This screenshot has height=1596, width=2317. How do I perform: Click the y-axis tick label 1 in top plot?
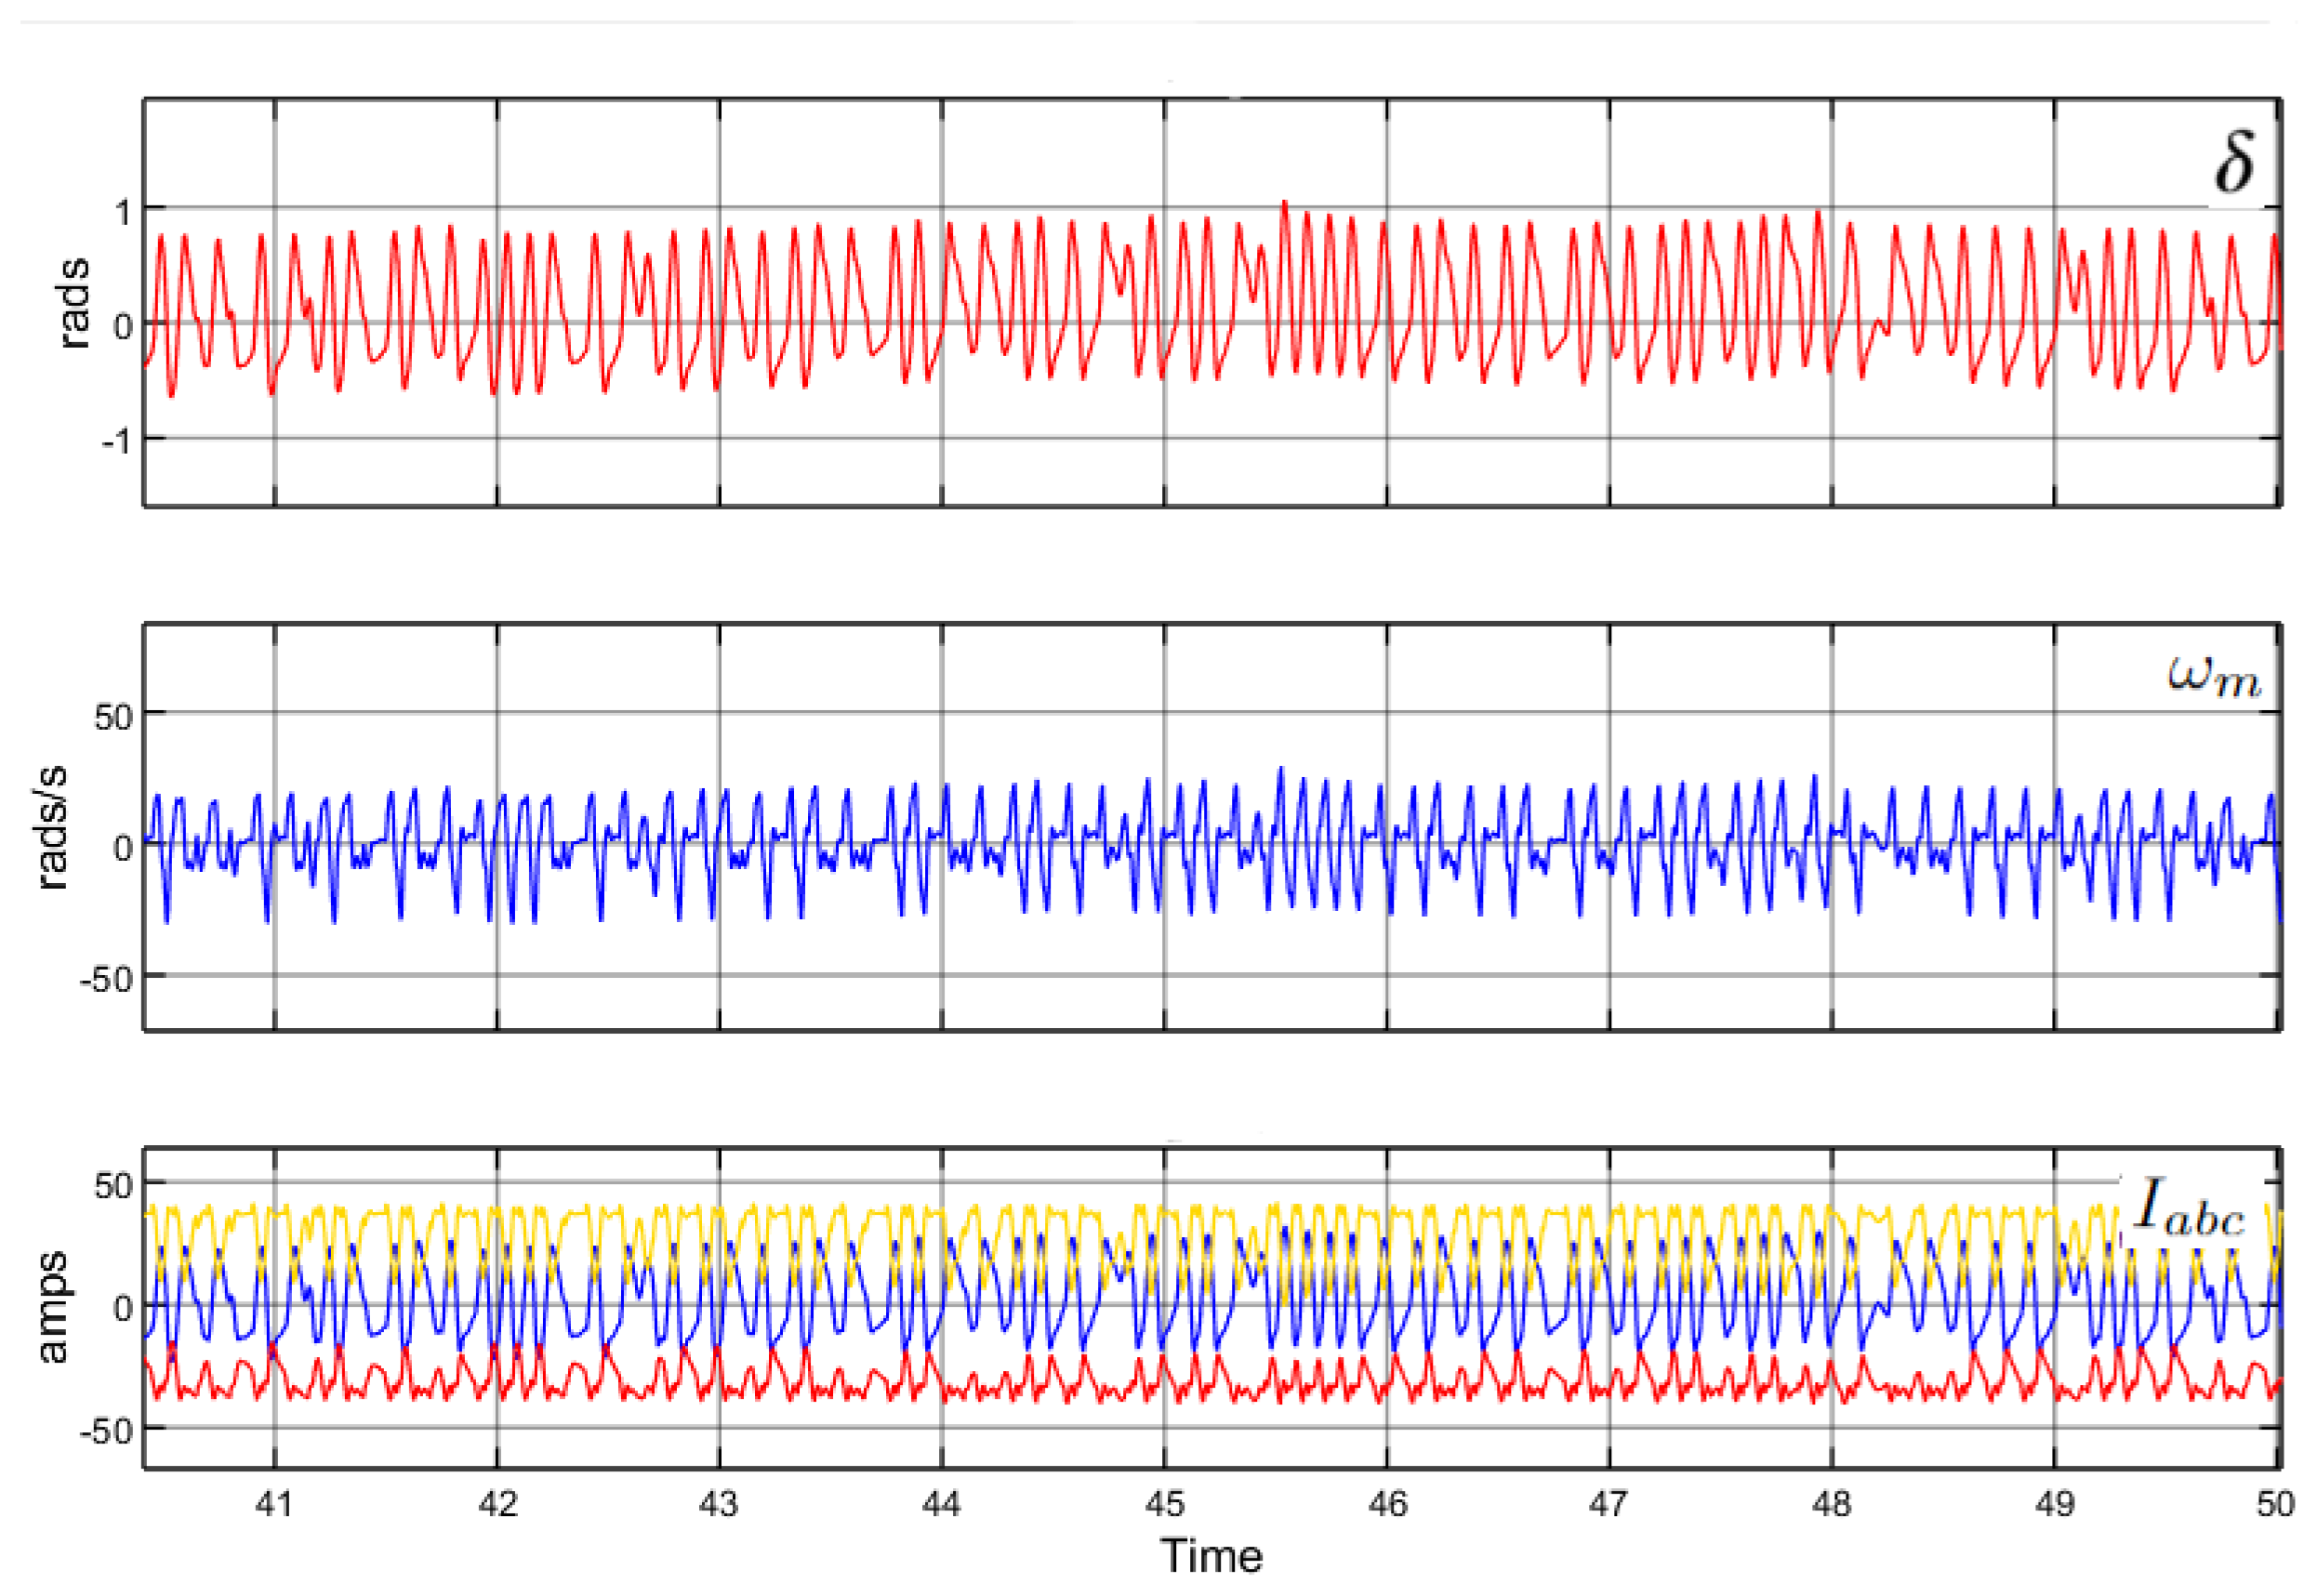point(123,212)
